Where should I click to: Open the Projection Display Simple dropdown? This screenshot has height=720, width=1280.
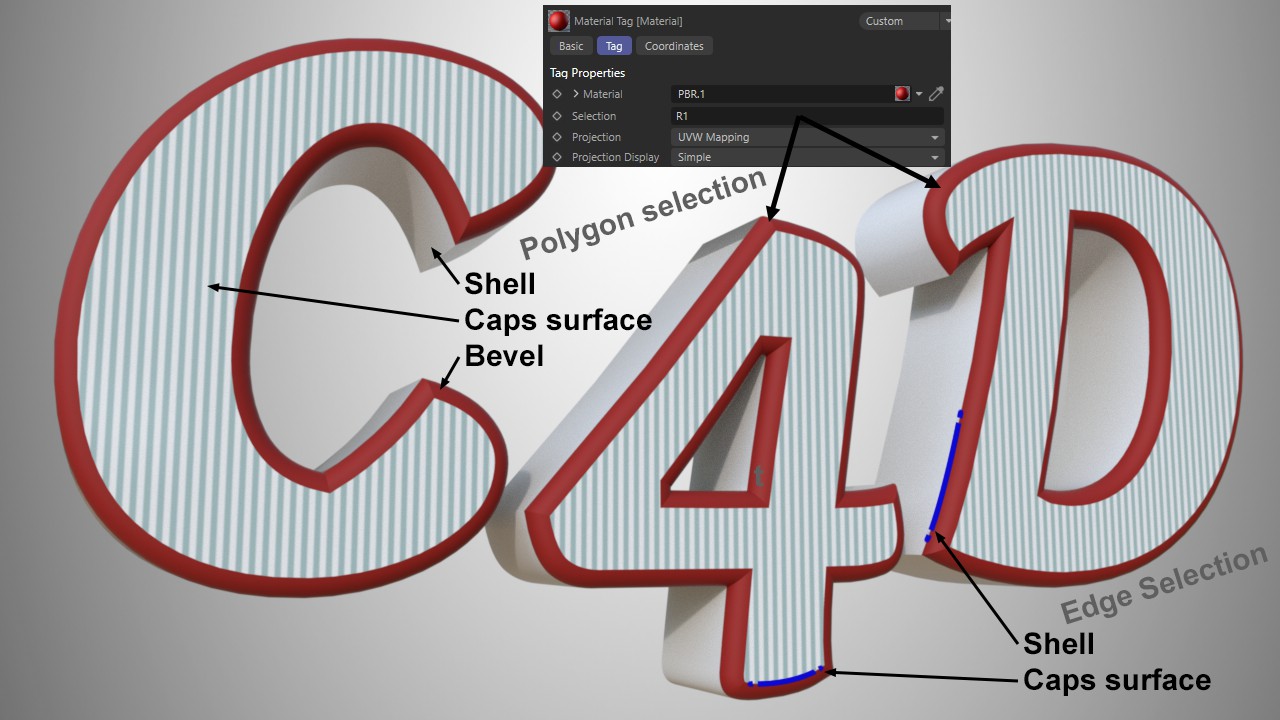(807, 157)
